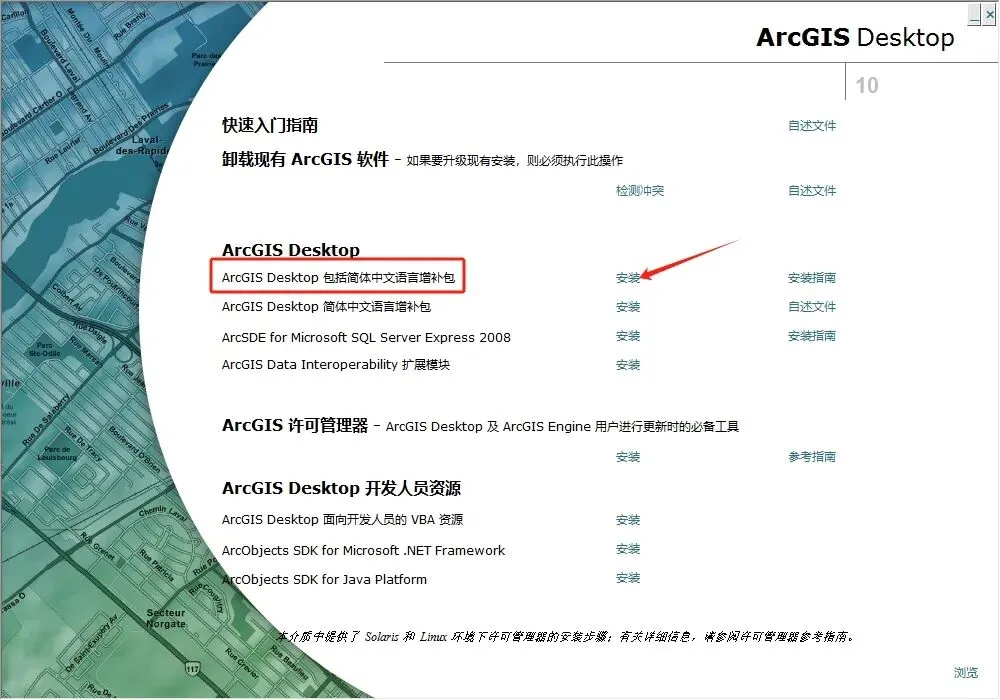1000x700 pixels.
Task: Install ArcGIS Data Interoperability 扩展模块
Action: click(628, 365)
